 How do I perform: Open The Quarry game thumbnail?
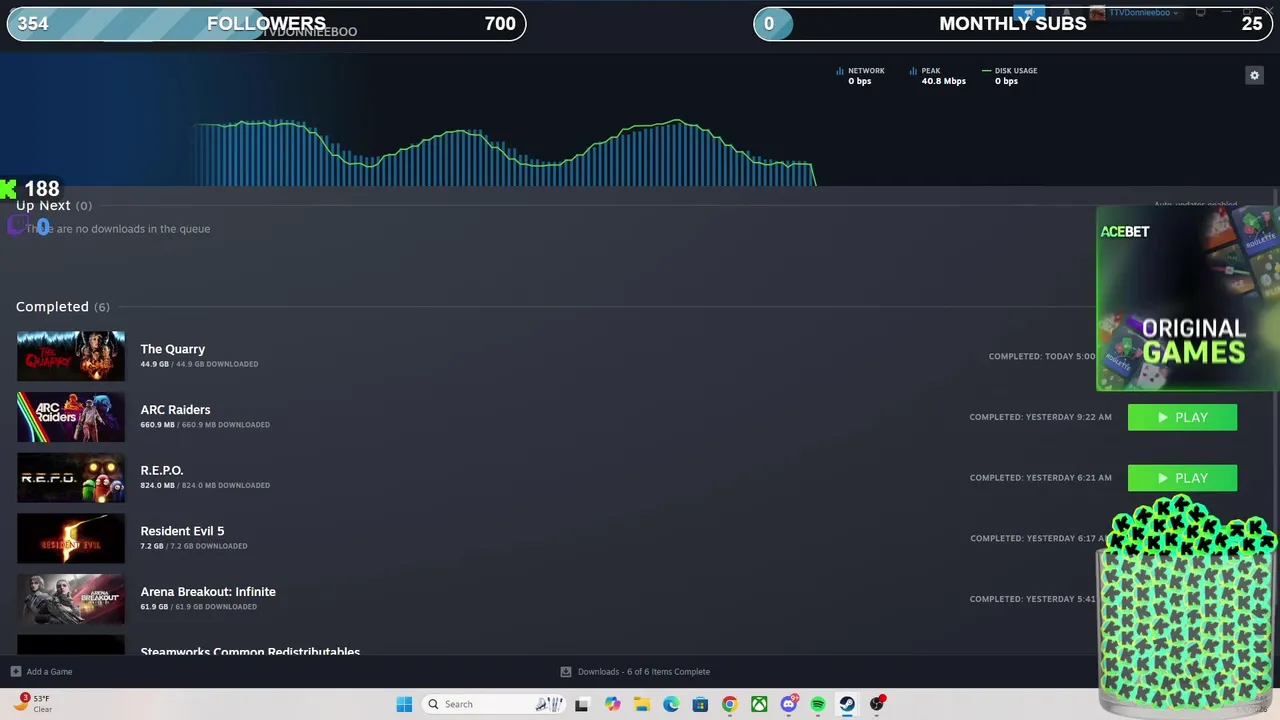click(71, 356)
